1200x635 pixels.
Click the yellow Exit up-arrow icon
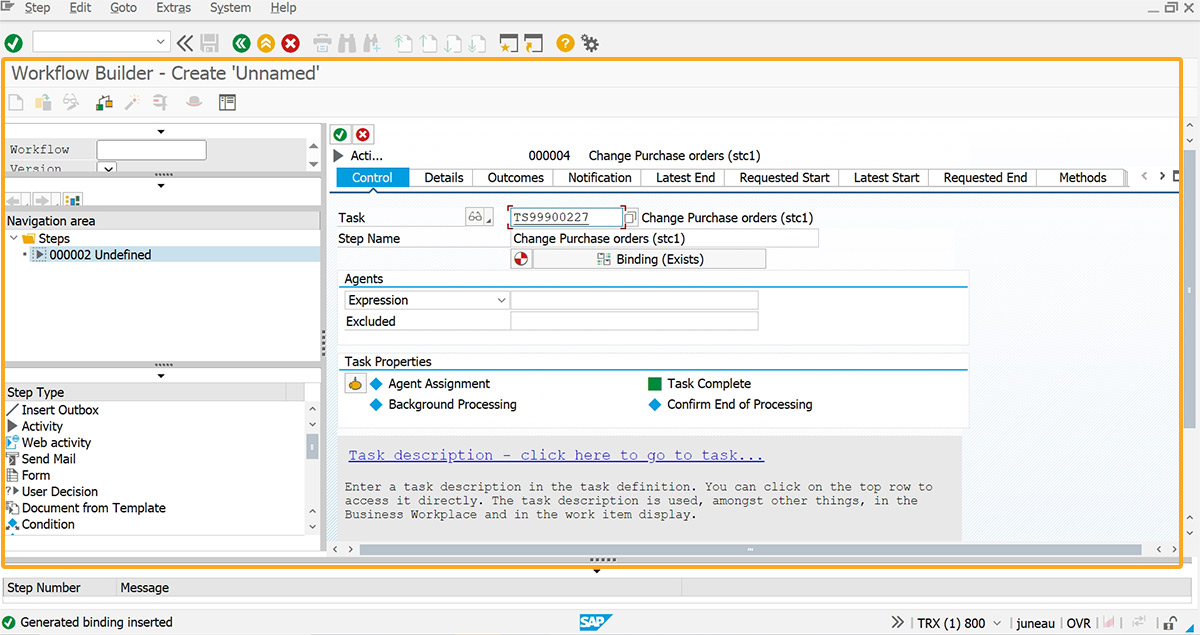pyautogui.click(x=266, y=43)
